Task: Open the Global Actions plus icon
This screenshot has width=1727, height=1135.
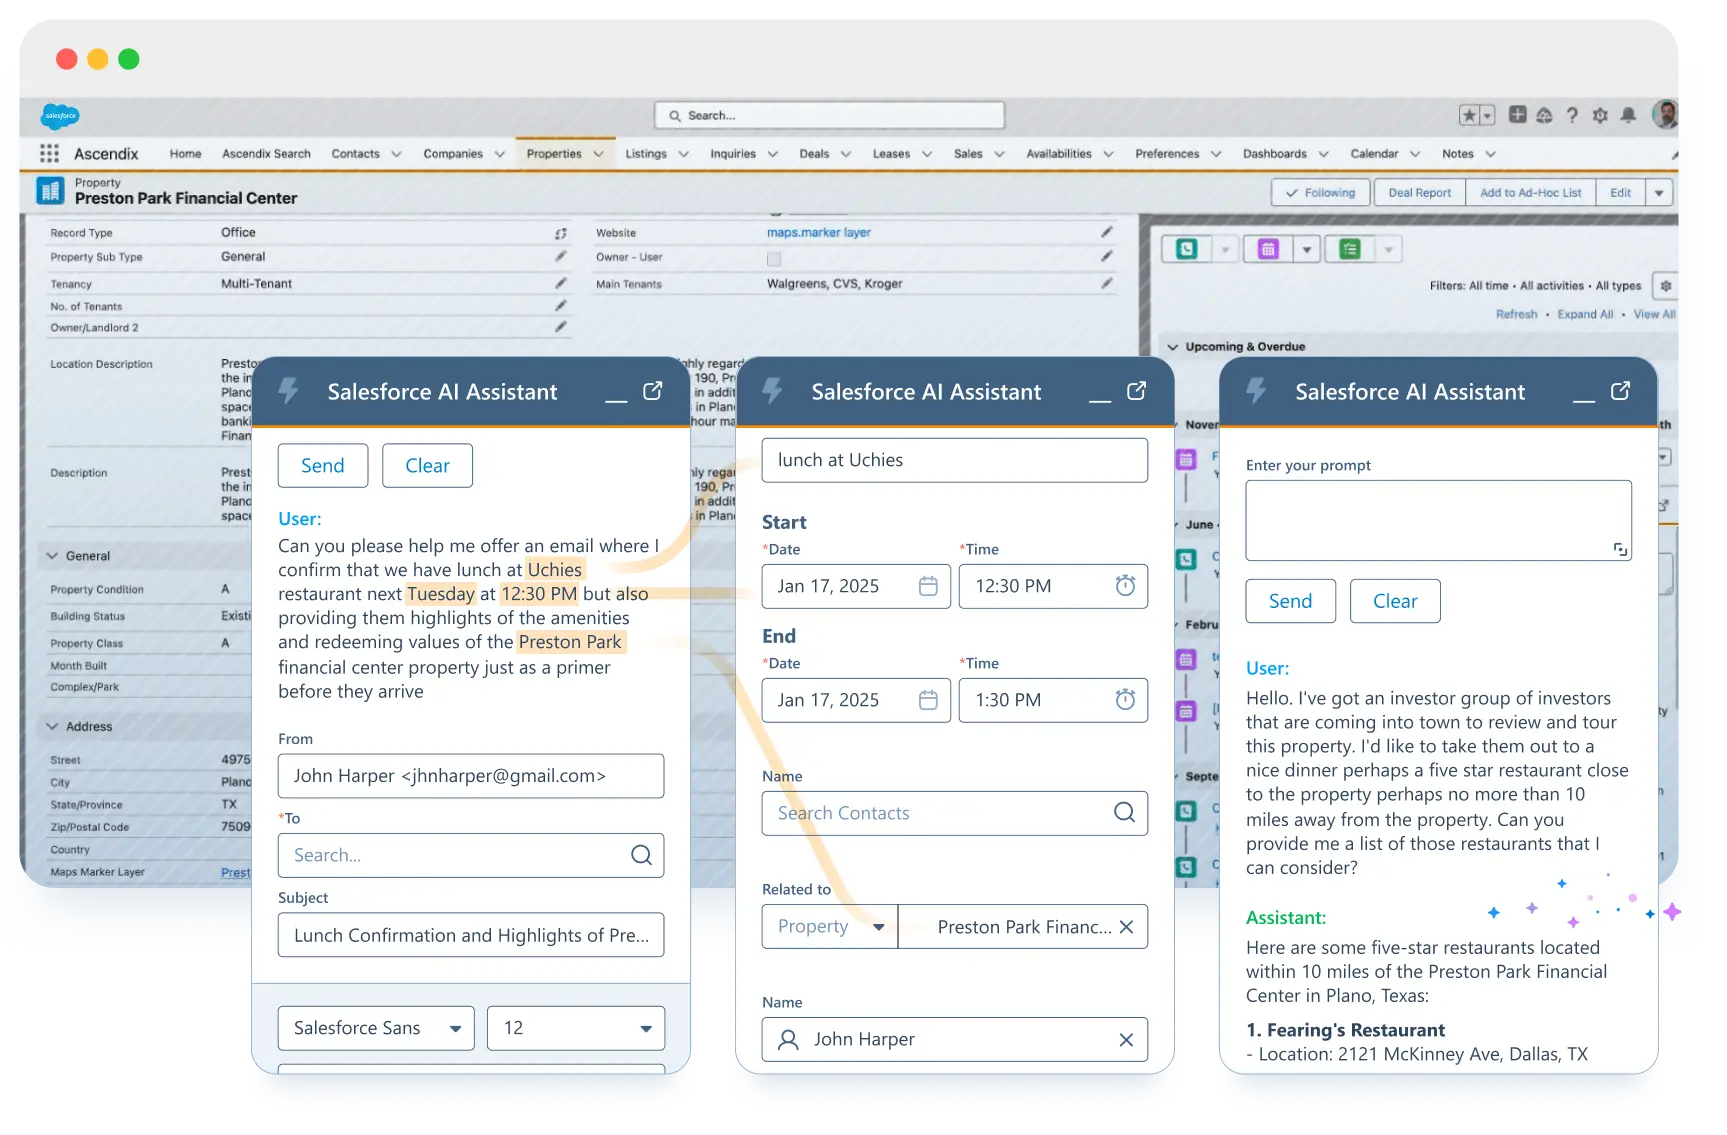Action: (x=1517, y=115)
